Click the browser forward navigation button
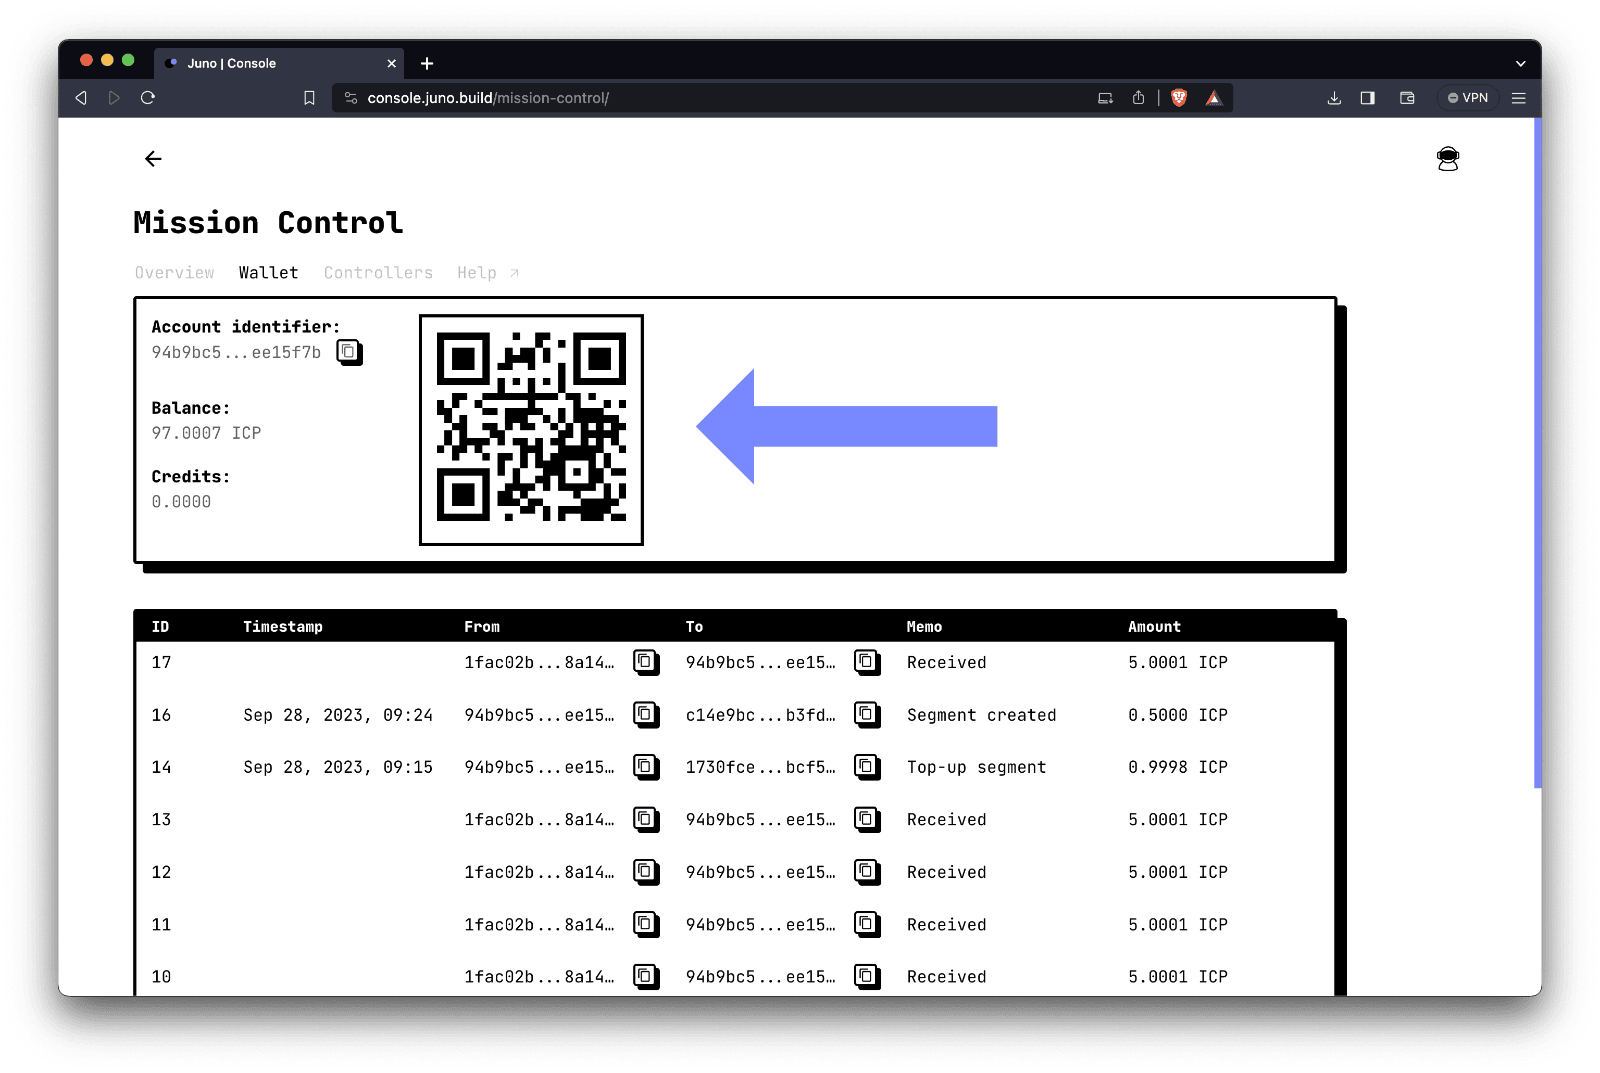 pyautogui.click(x=114, y=98)
